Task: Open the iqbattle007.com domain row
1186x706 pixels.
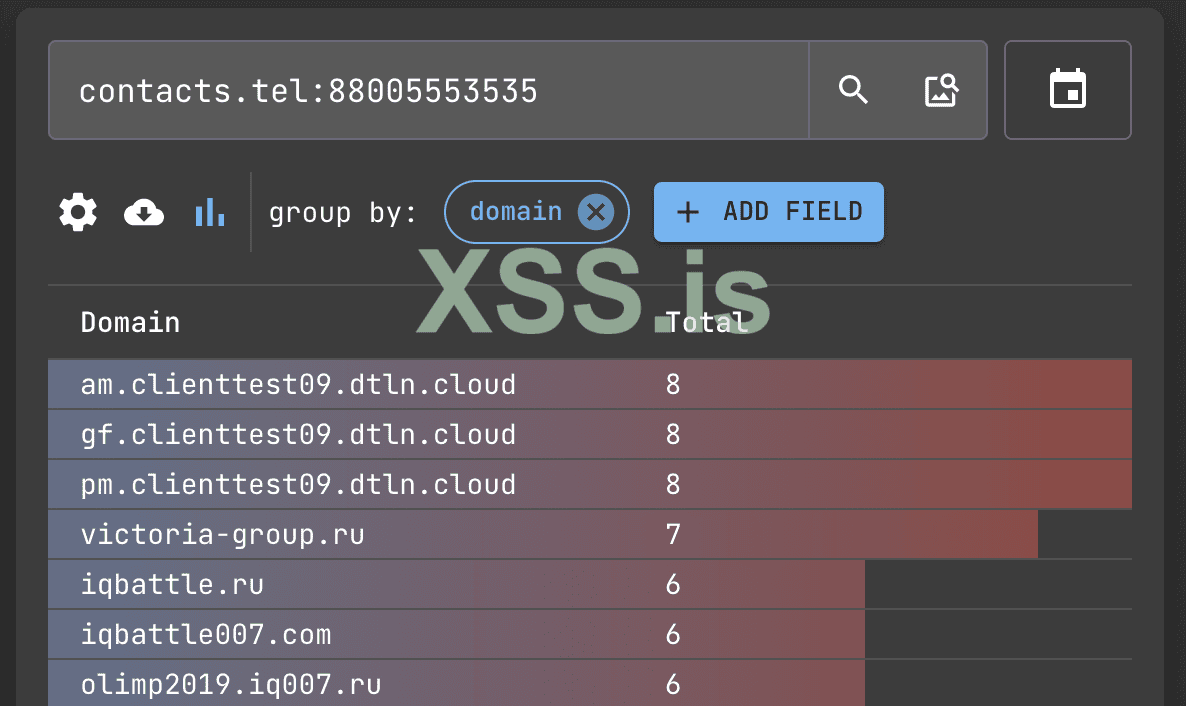Action: click(x=205, y=635)
